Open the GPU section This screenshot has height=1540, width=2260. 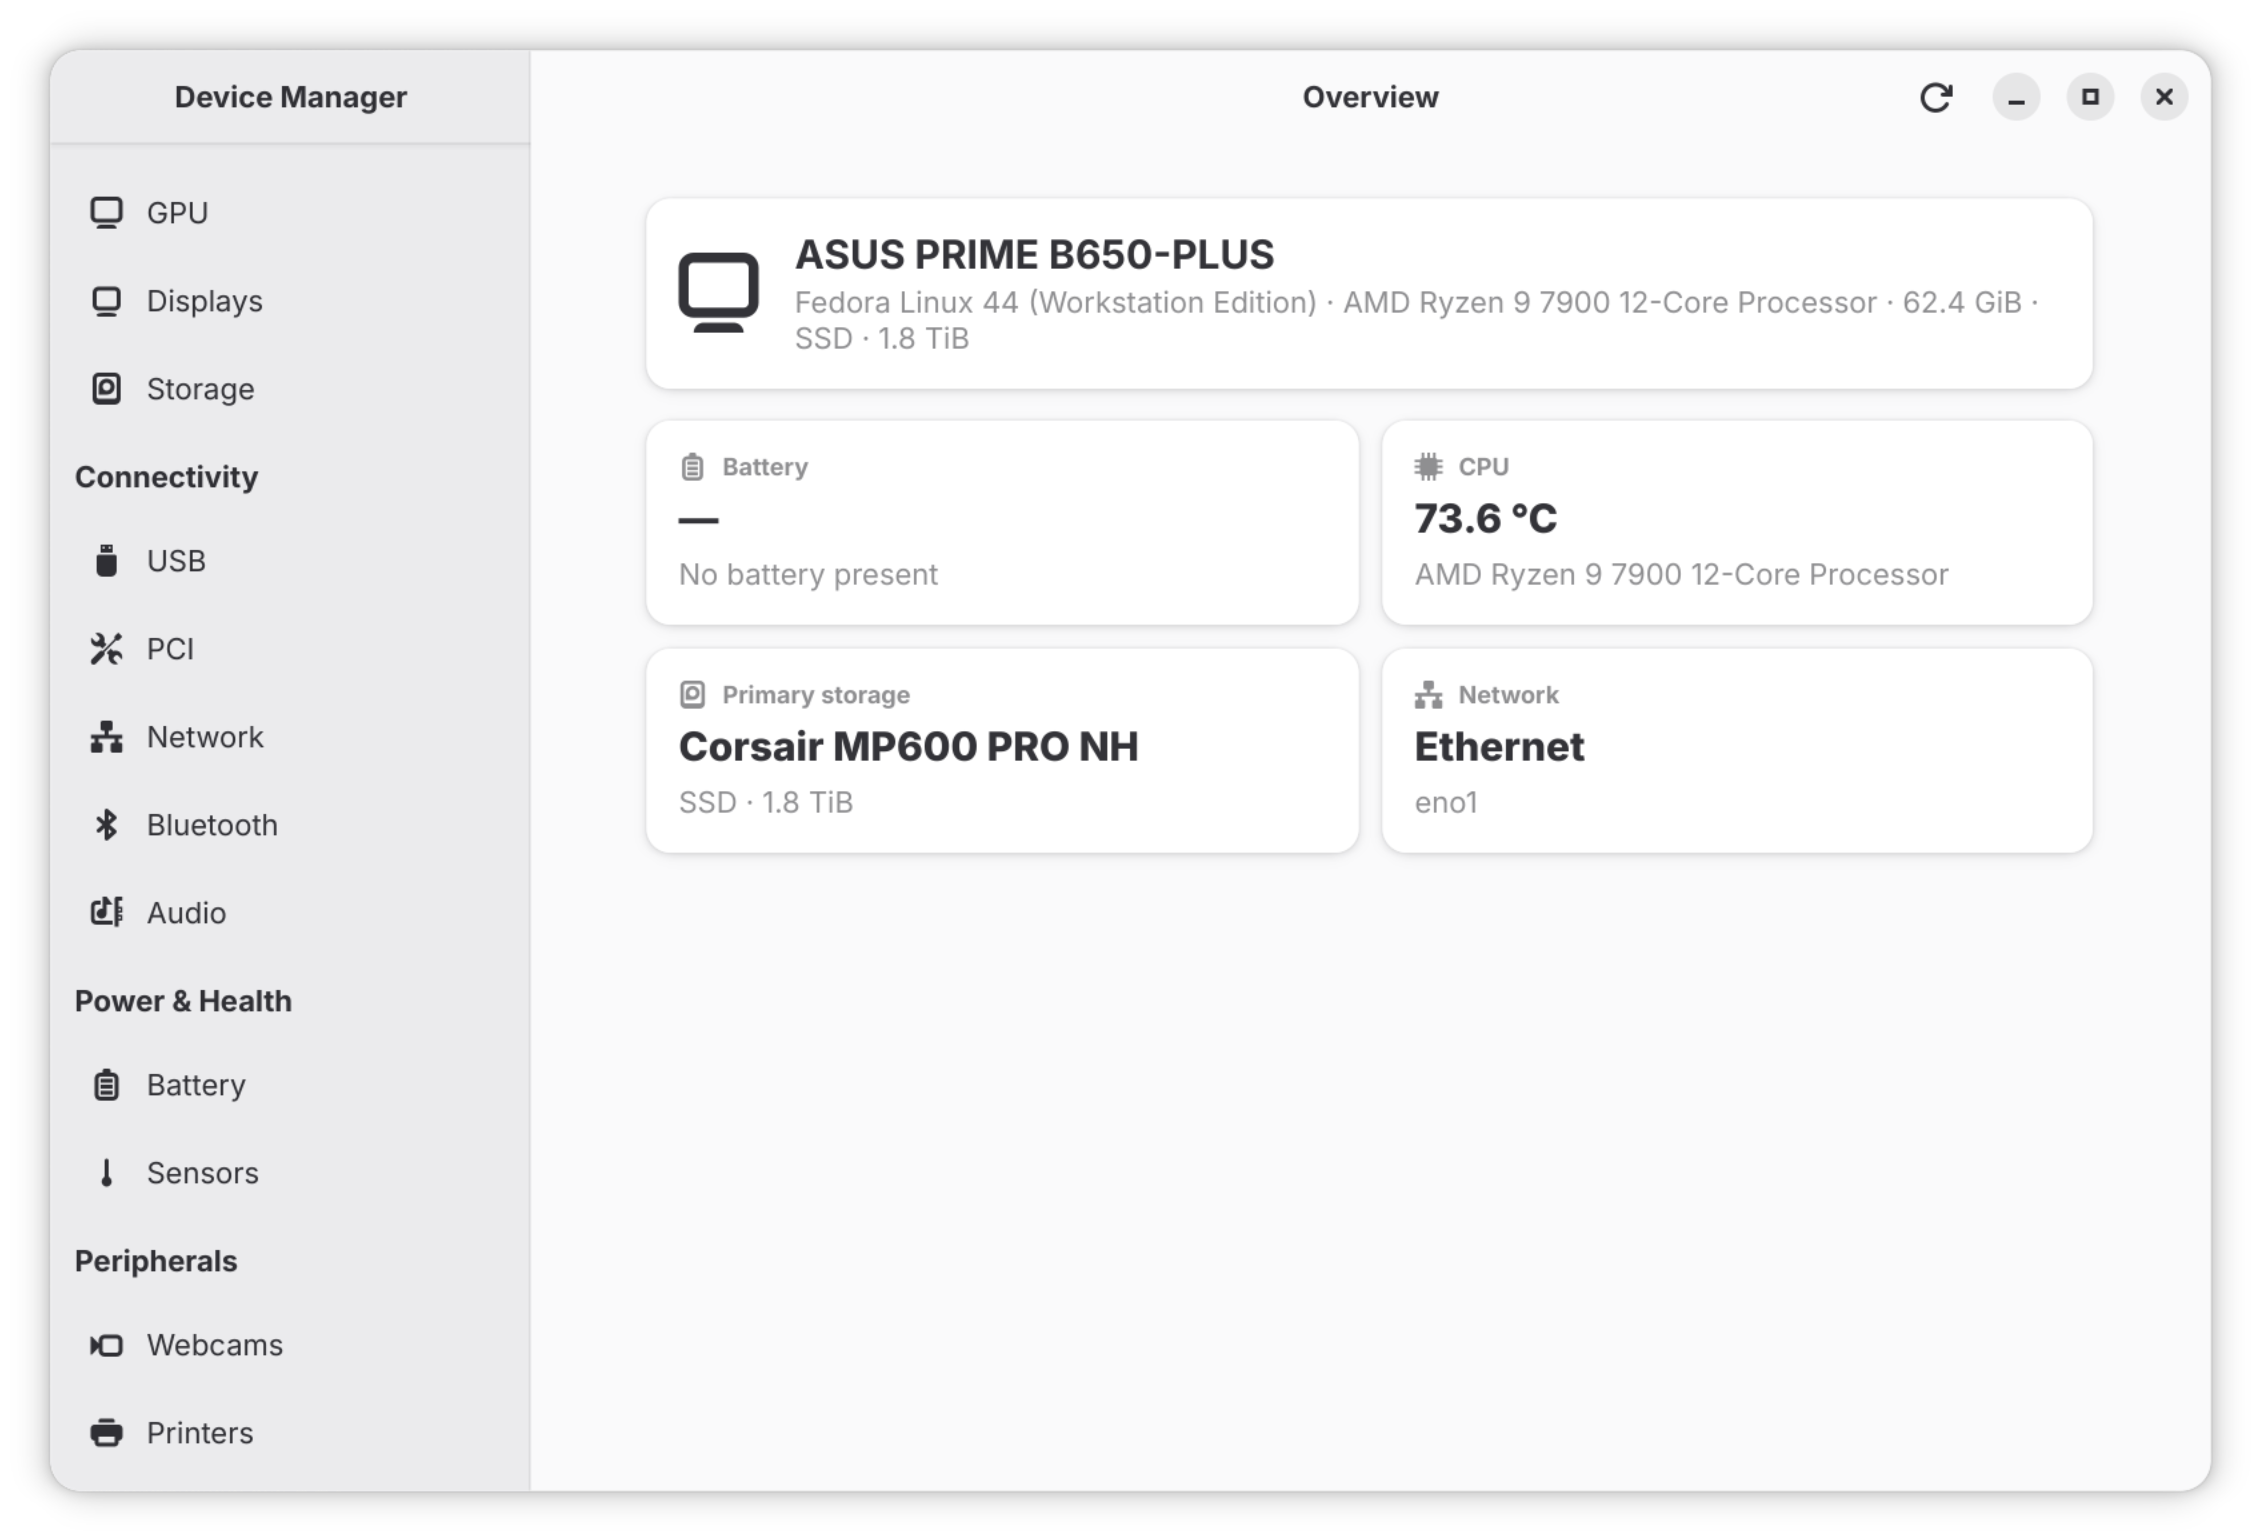pyautogui.click(x=290, y=213)
